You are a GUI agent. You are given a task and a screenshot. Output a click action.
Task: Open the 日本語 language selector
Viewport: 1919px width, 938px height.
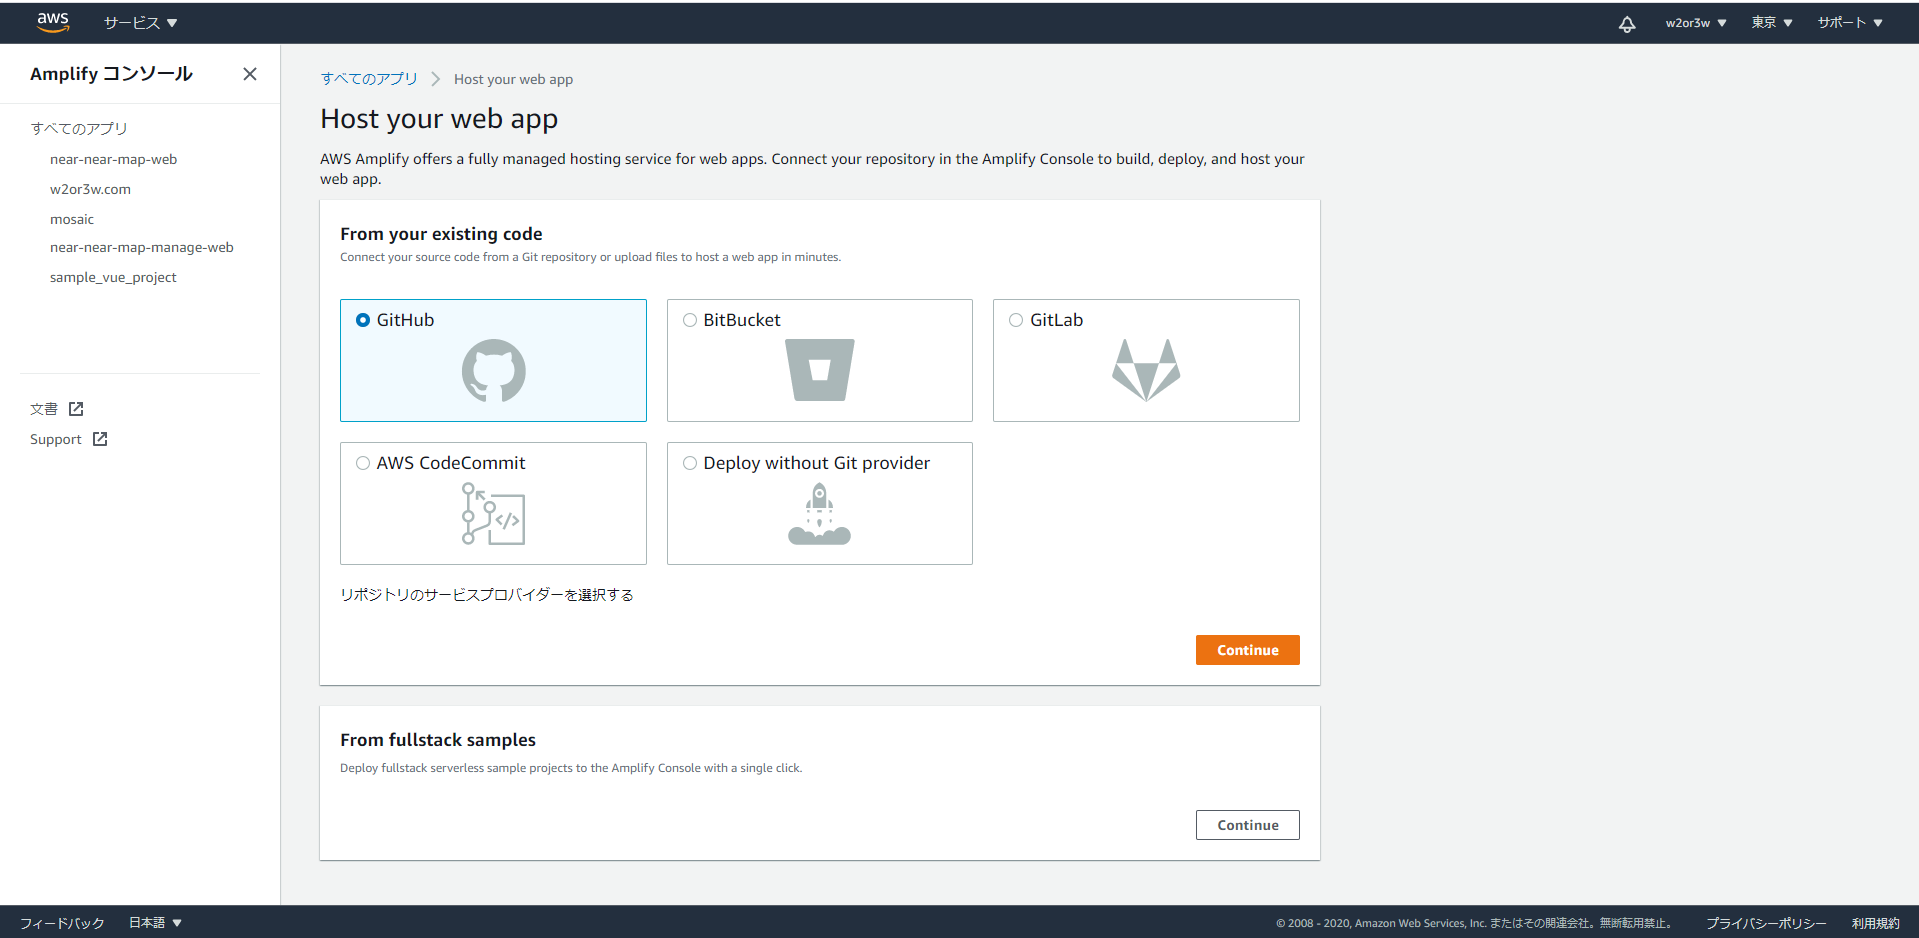[155, 923]
